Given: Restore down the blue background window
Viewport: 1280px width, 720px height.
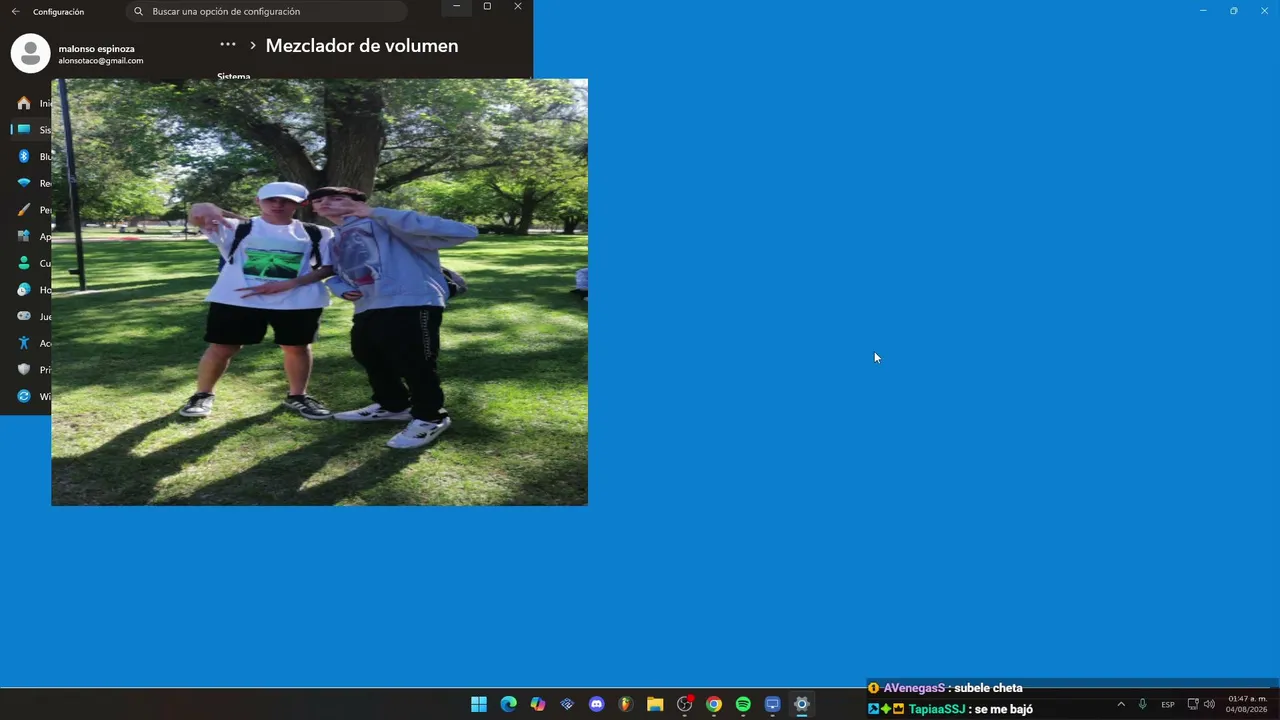Looking at the screenshot, I should tap(1233, 10).
